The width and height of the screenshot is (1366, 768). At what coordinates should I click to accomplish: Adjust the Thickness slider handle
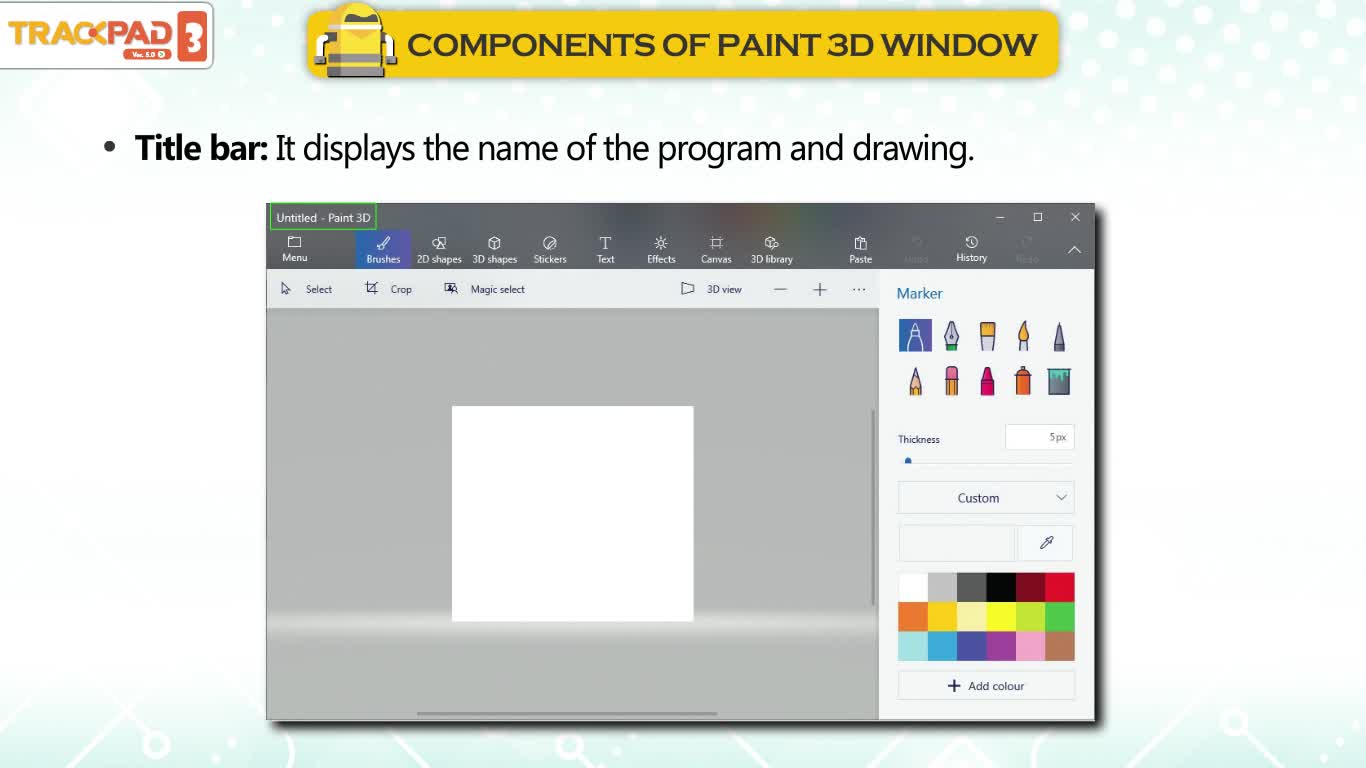coord(908,461)
